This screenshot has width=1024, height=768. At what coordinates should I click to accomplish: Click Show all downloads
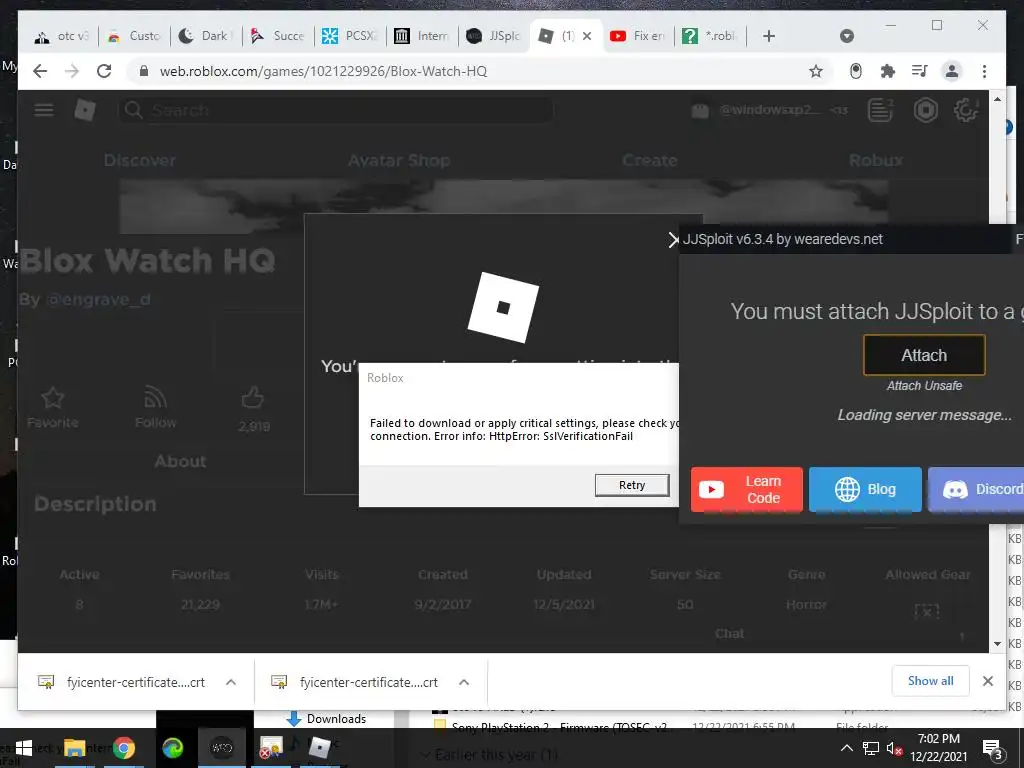[931, 681]
